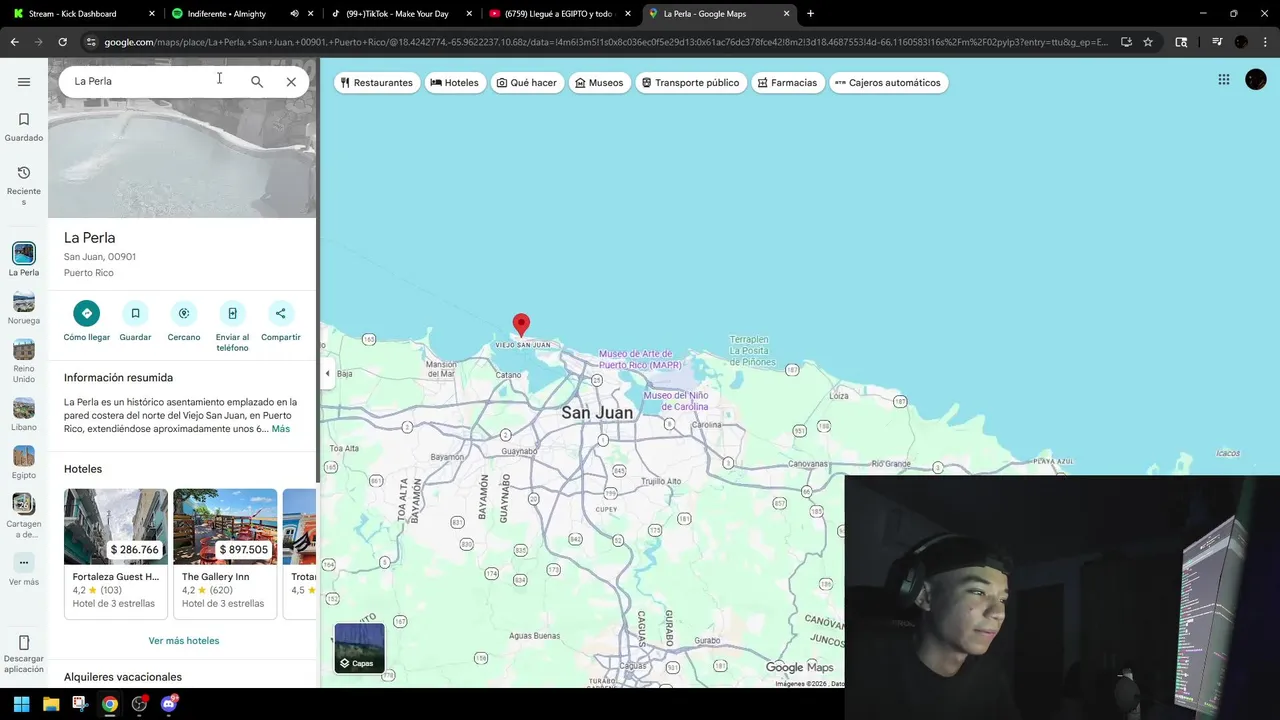1280x720 pixels.
Task: Select Noruega recent place thumbnail
Action: [x=24, y=307]
